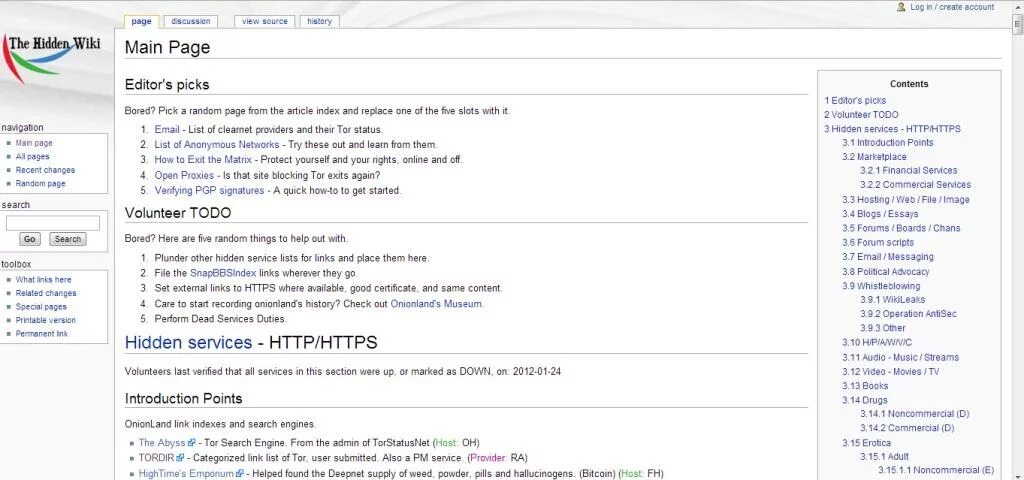Open Onionland's Museum link
Viewport: 1024px width, 480px height.
coord(436,304)
